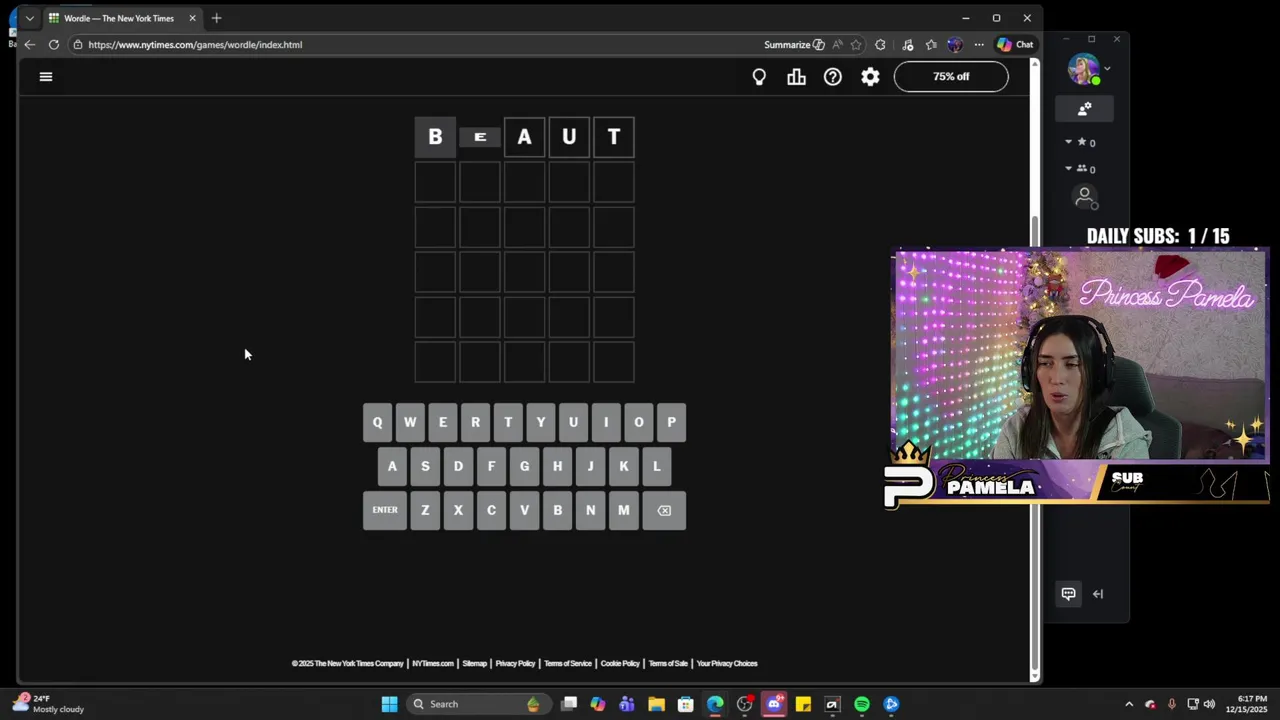This screenshot has height=720, width=1280.
Task: Select the Wordle — The New York Times tab
Action: click(x=119, y=18)
